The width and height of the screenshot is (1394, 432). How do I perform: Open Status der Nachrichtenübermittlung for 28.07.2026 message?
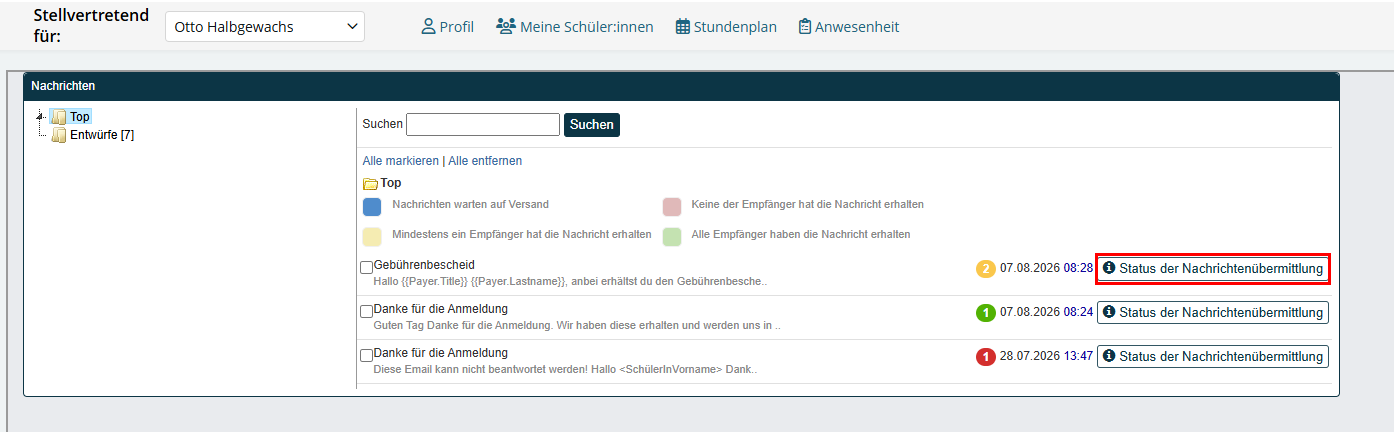coord(1213,356)
